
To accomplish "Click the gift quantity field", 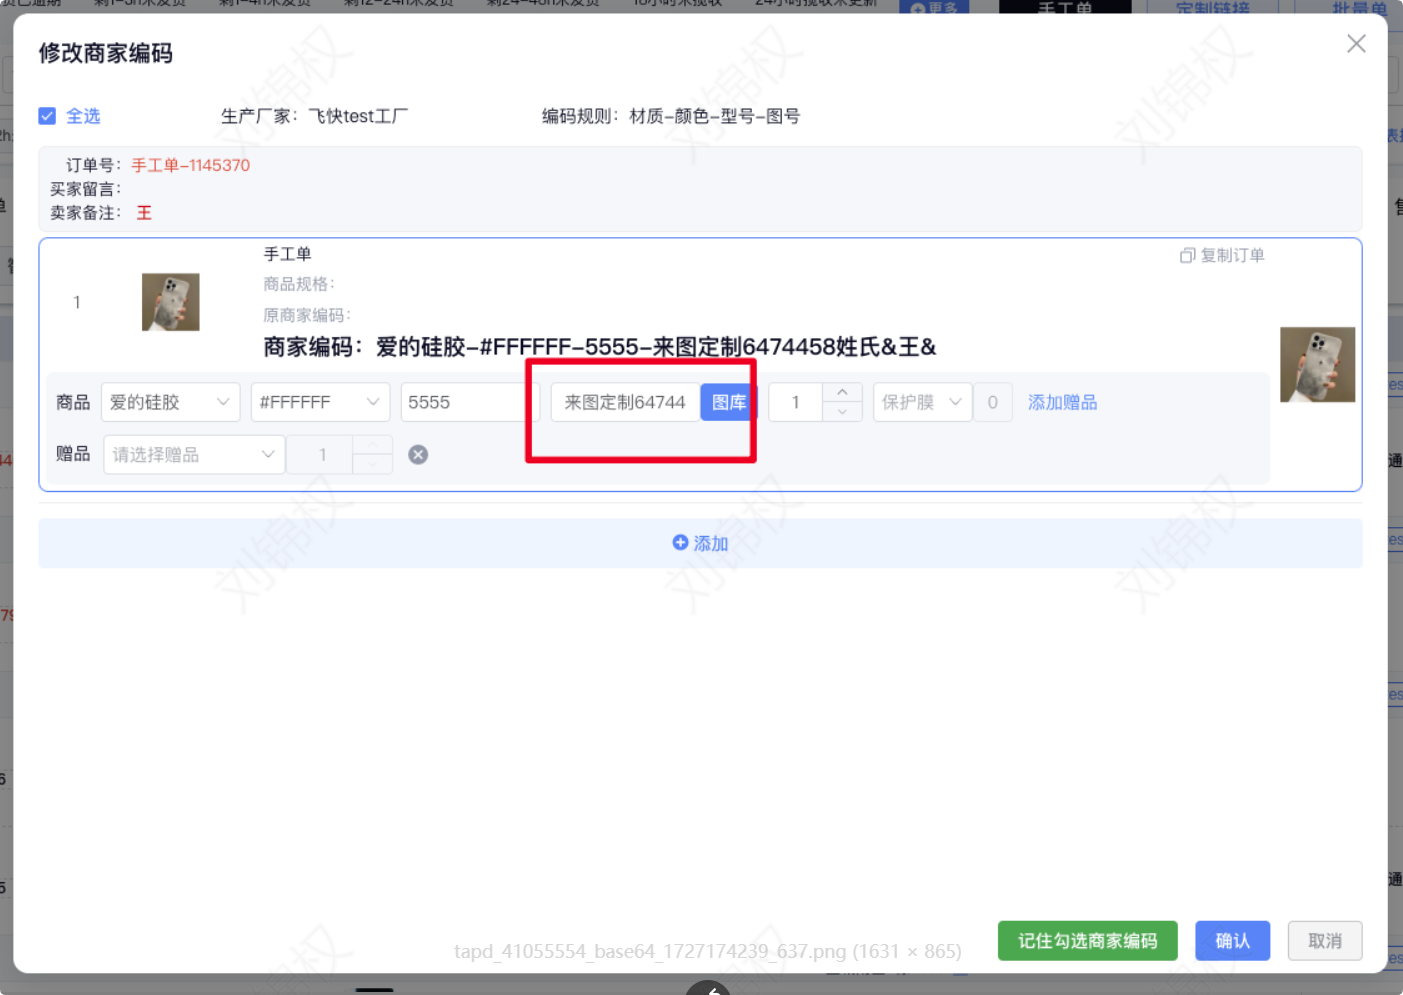I will click(322, 454).
